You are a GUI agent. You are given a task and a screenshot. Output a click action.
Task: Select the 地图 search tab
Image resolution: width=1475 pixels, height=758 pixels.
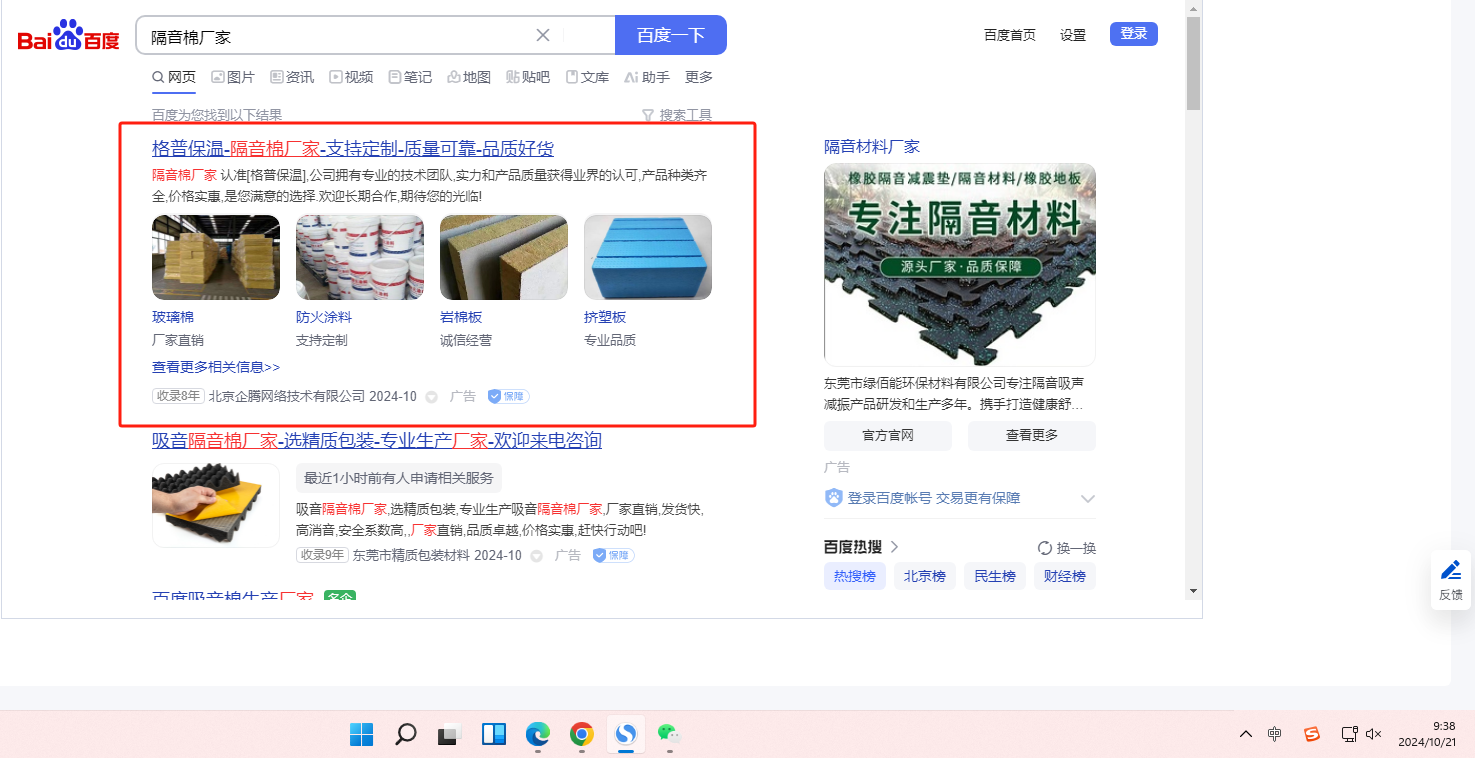[x=469, y=77]
